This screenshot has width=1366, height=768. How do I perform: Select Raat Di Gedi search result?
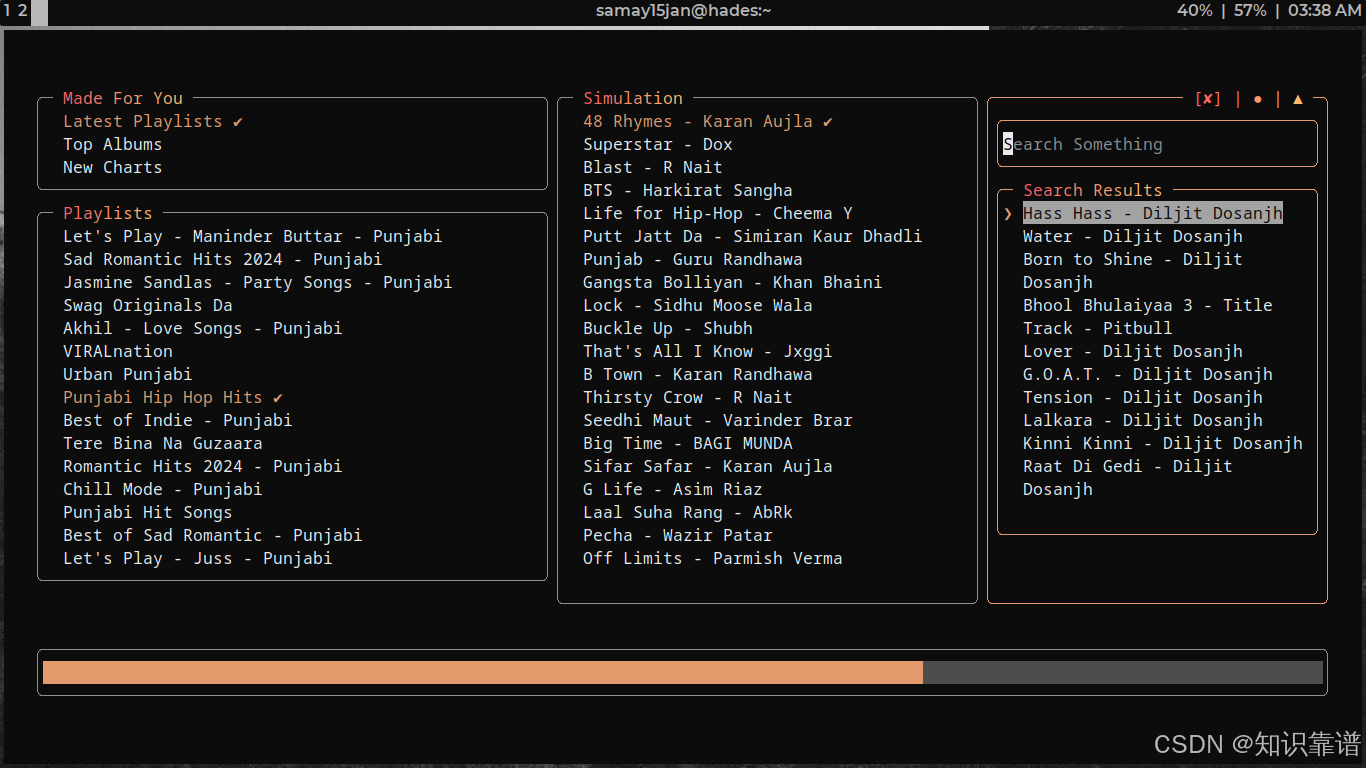(x=1128, y=477)
